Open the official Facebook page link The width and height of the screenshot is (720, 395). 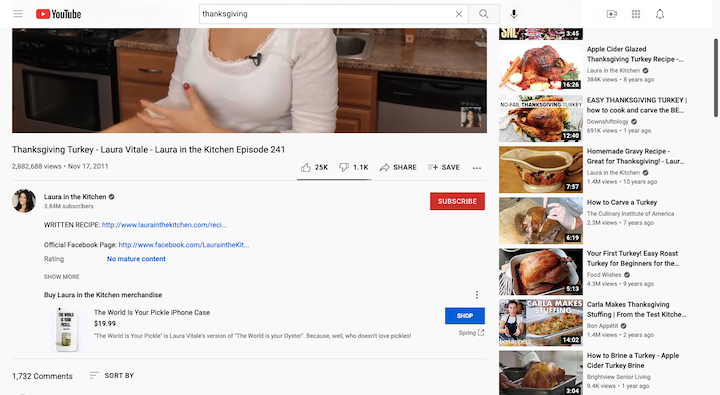(184, 245)
